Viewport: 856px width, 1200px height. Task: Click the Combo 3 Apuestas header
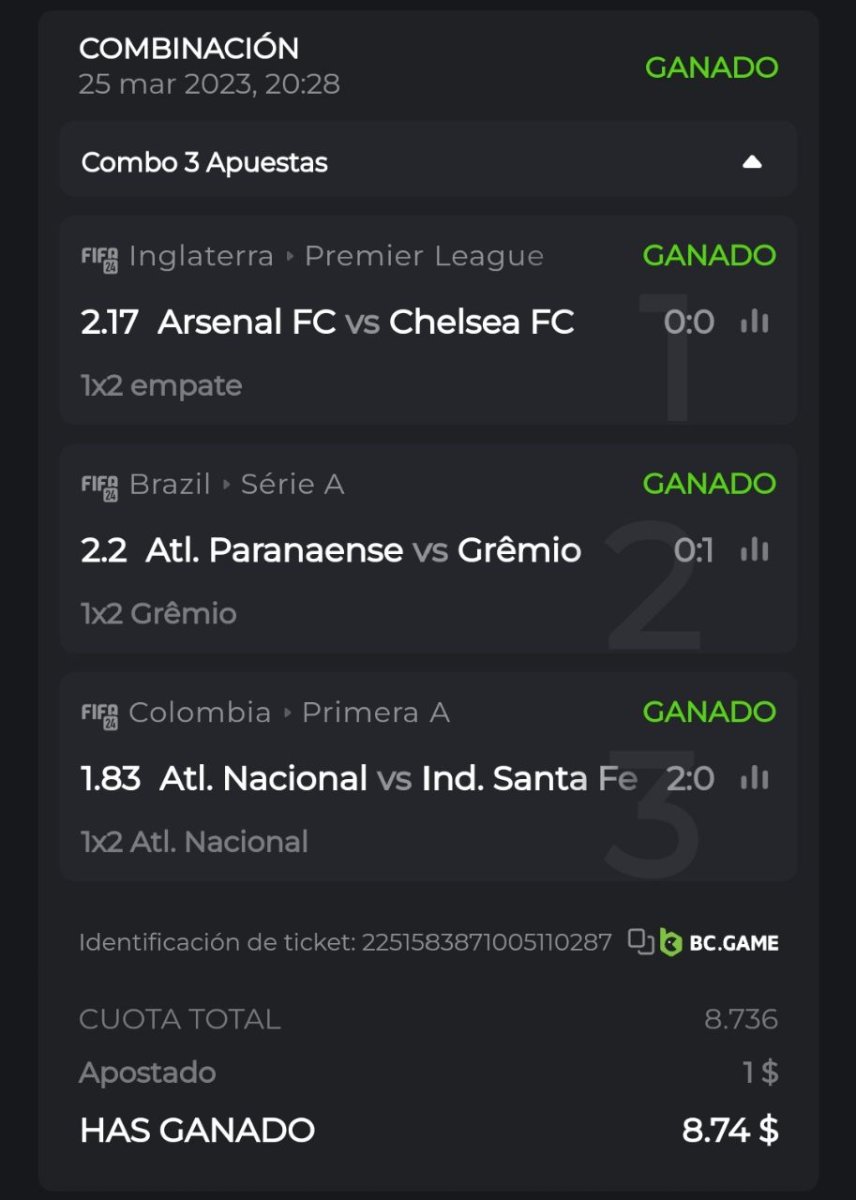coord(205,162)
